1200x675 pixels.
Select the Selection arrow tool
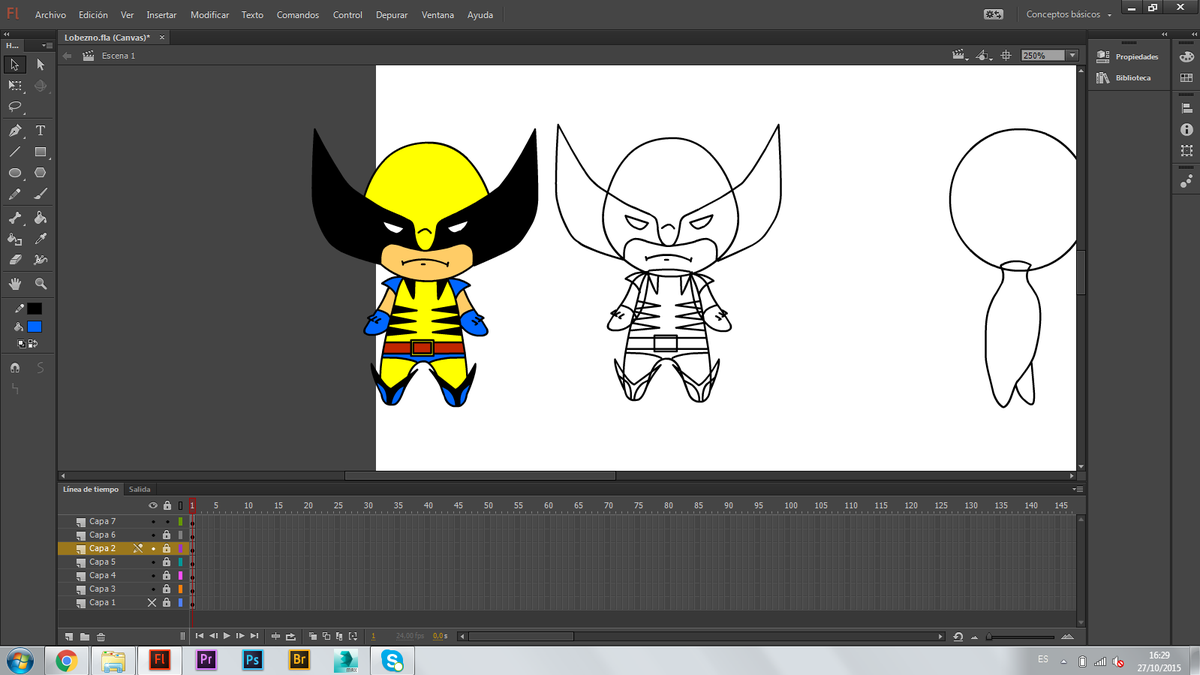(15, 64)
